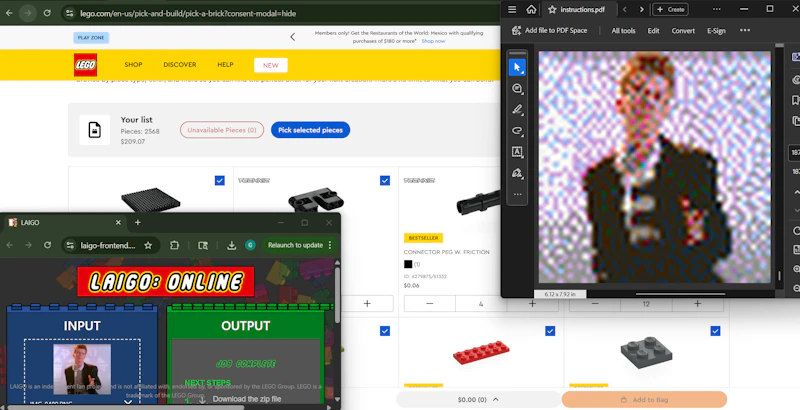This screenshot has width=800, height=410.
Task: Uncheck the black baseplate piece checkbox
Action: tap(219, 181)
